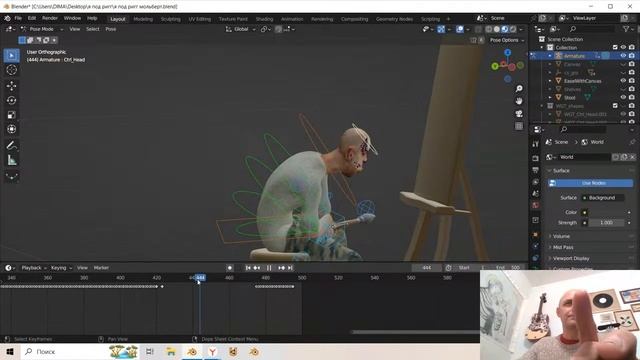Open the Output properties tab
640x360 pixels.
[x=536, y=170]
